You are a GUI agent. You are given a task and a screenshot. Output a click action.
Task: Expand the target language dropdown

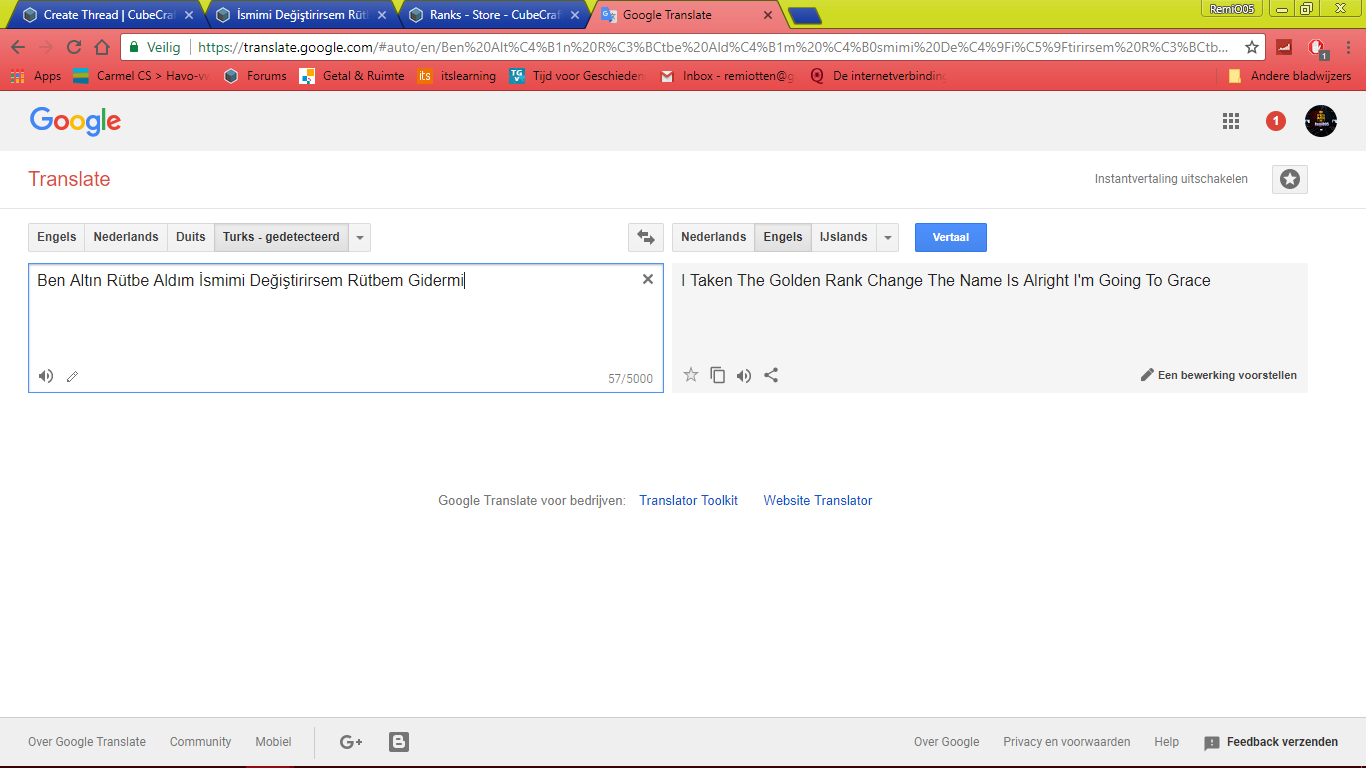pos(887,237)
